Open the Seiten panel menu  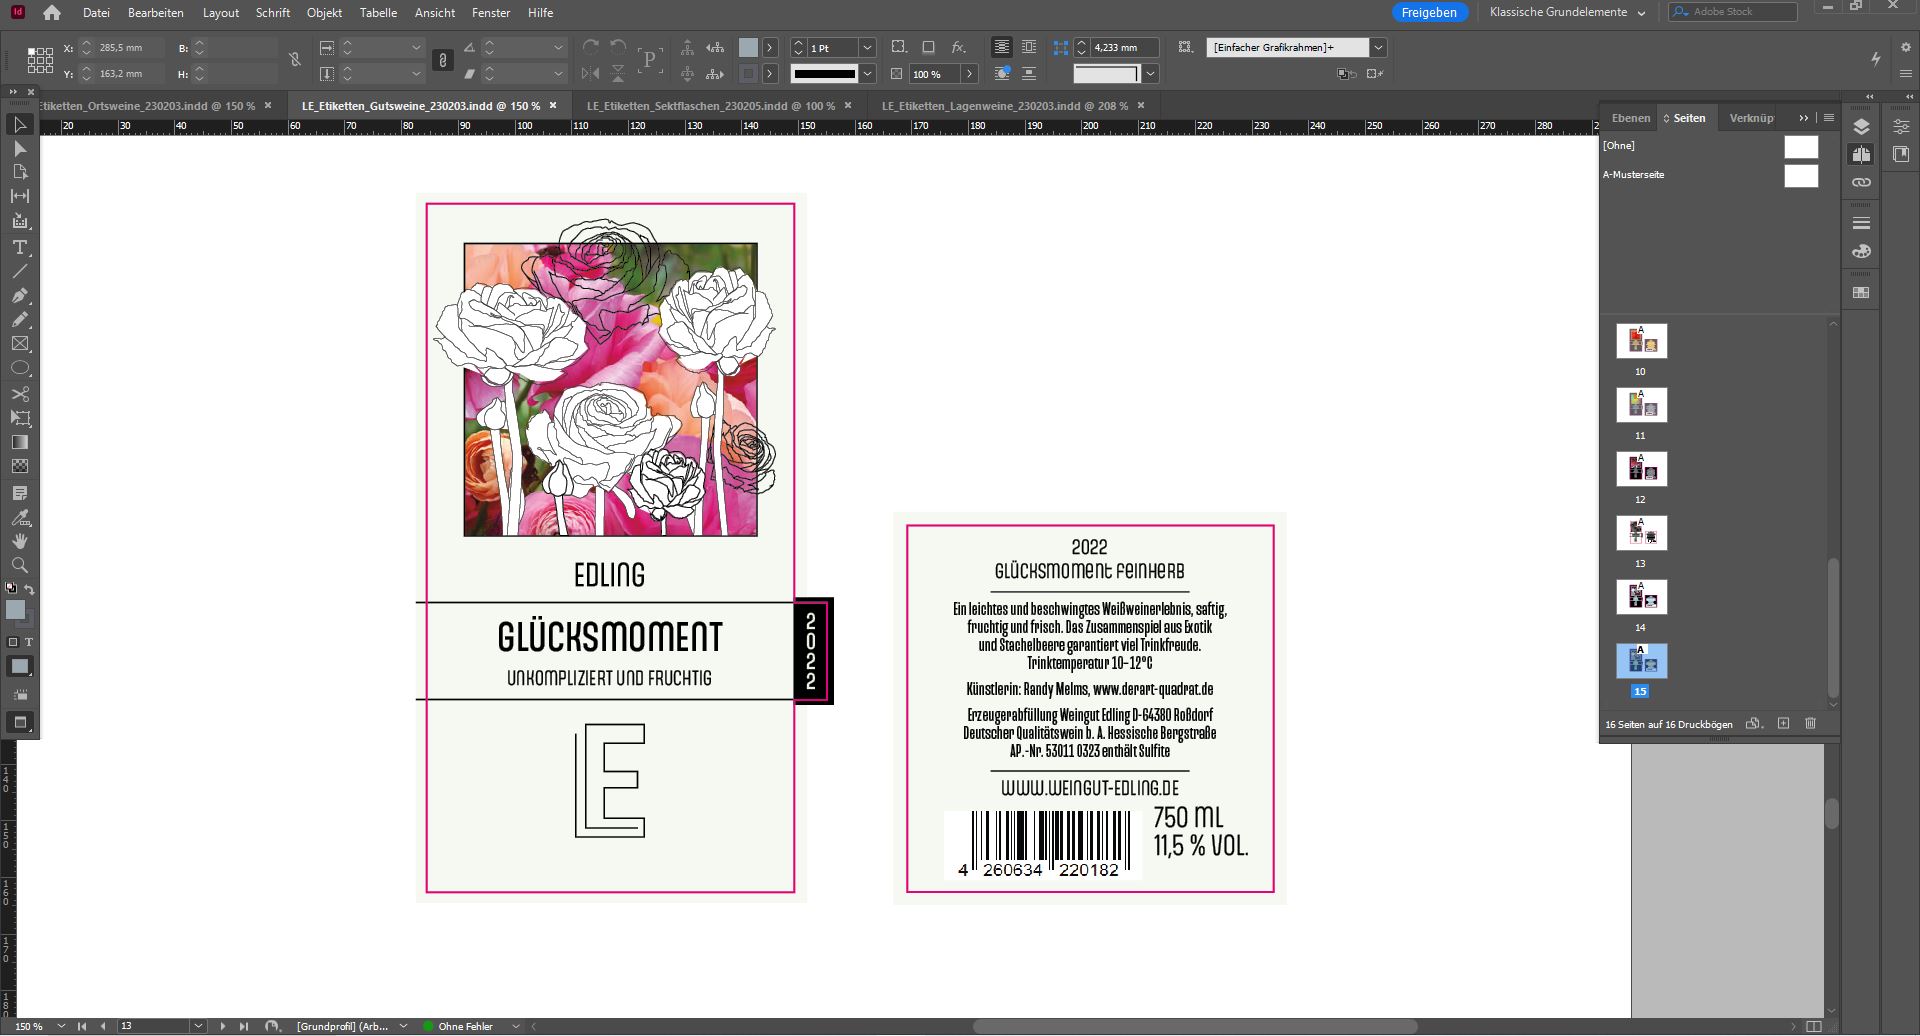pos(1829,118)
